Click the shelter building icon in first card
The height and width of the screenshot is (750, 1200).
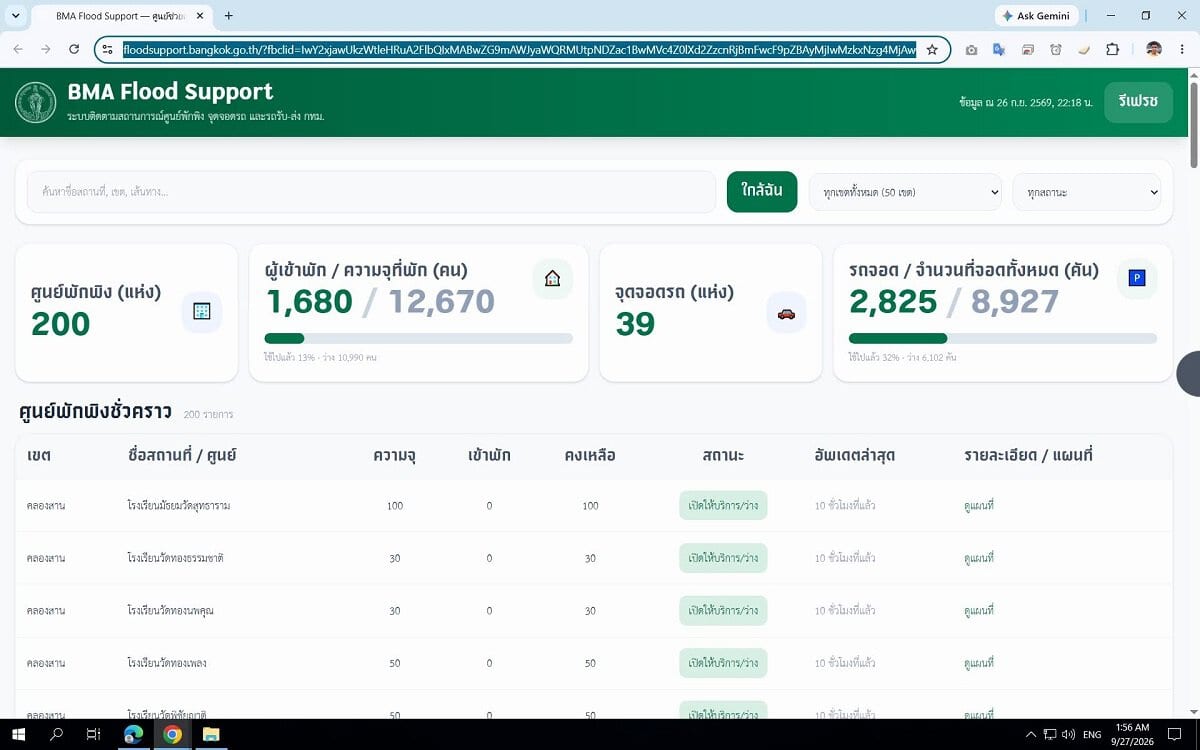(x=202, y=311)
